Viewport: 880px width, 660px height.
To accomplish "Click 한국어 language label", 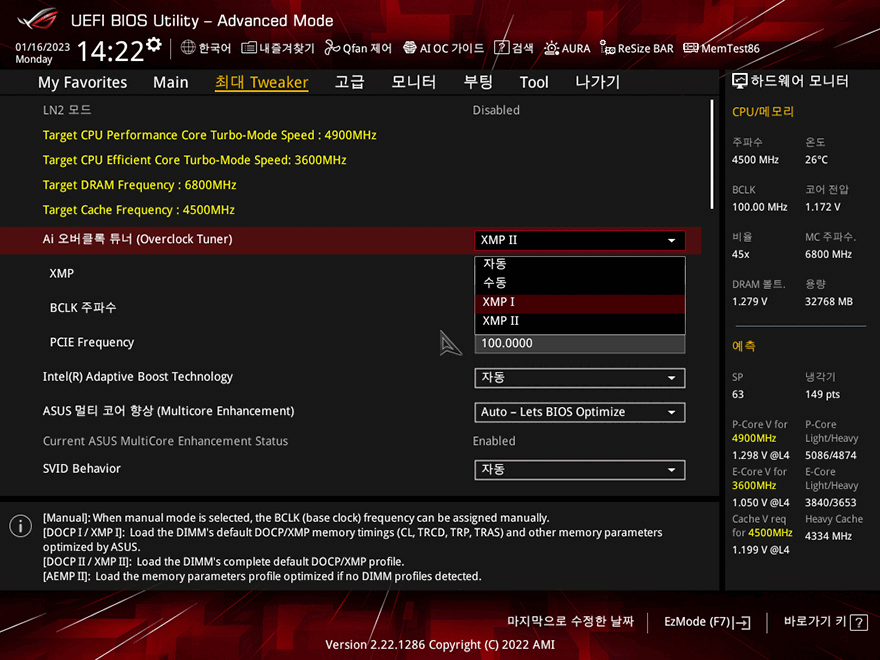I will pyautogui.click(x=215, y=48).
